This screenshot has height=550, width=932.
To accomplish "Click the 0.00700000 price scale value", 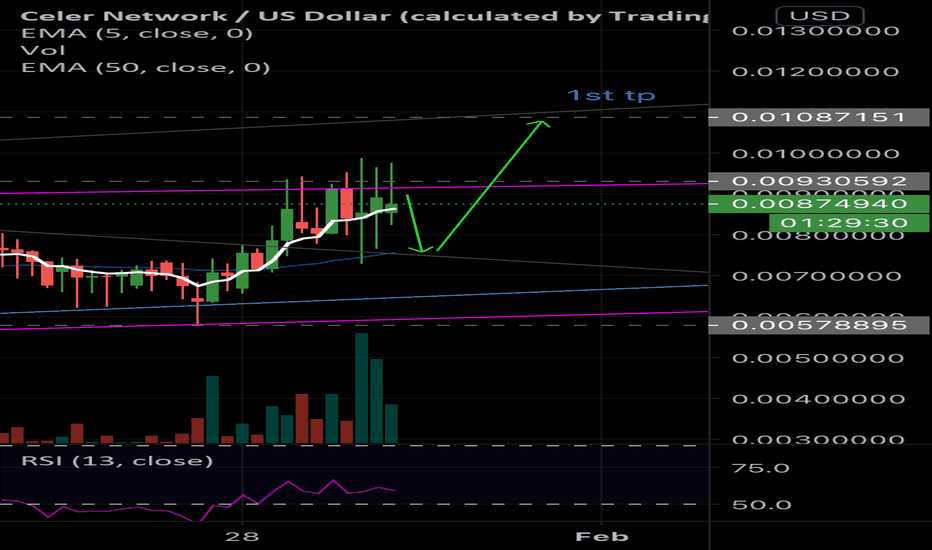I will click(816, 276).
